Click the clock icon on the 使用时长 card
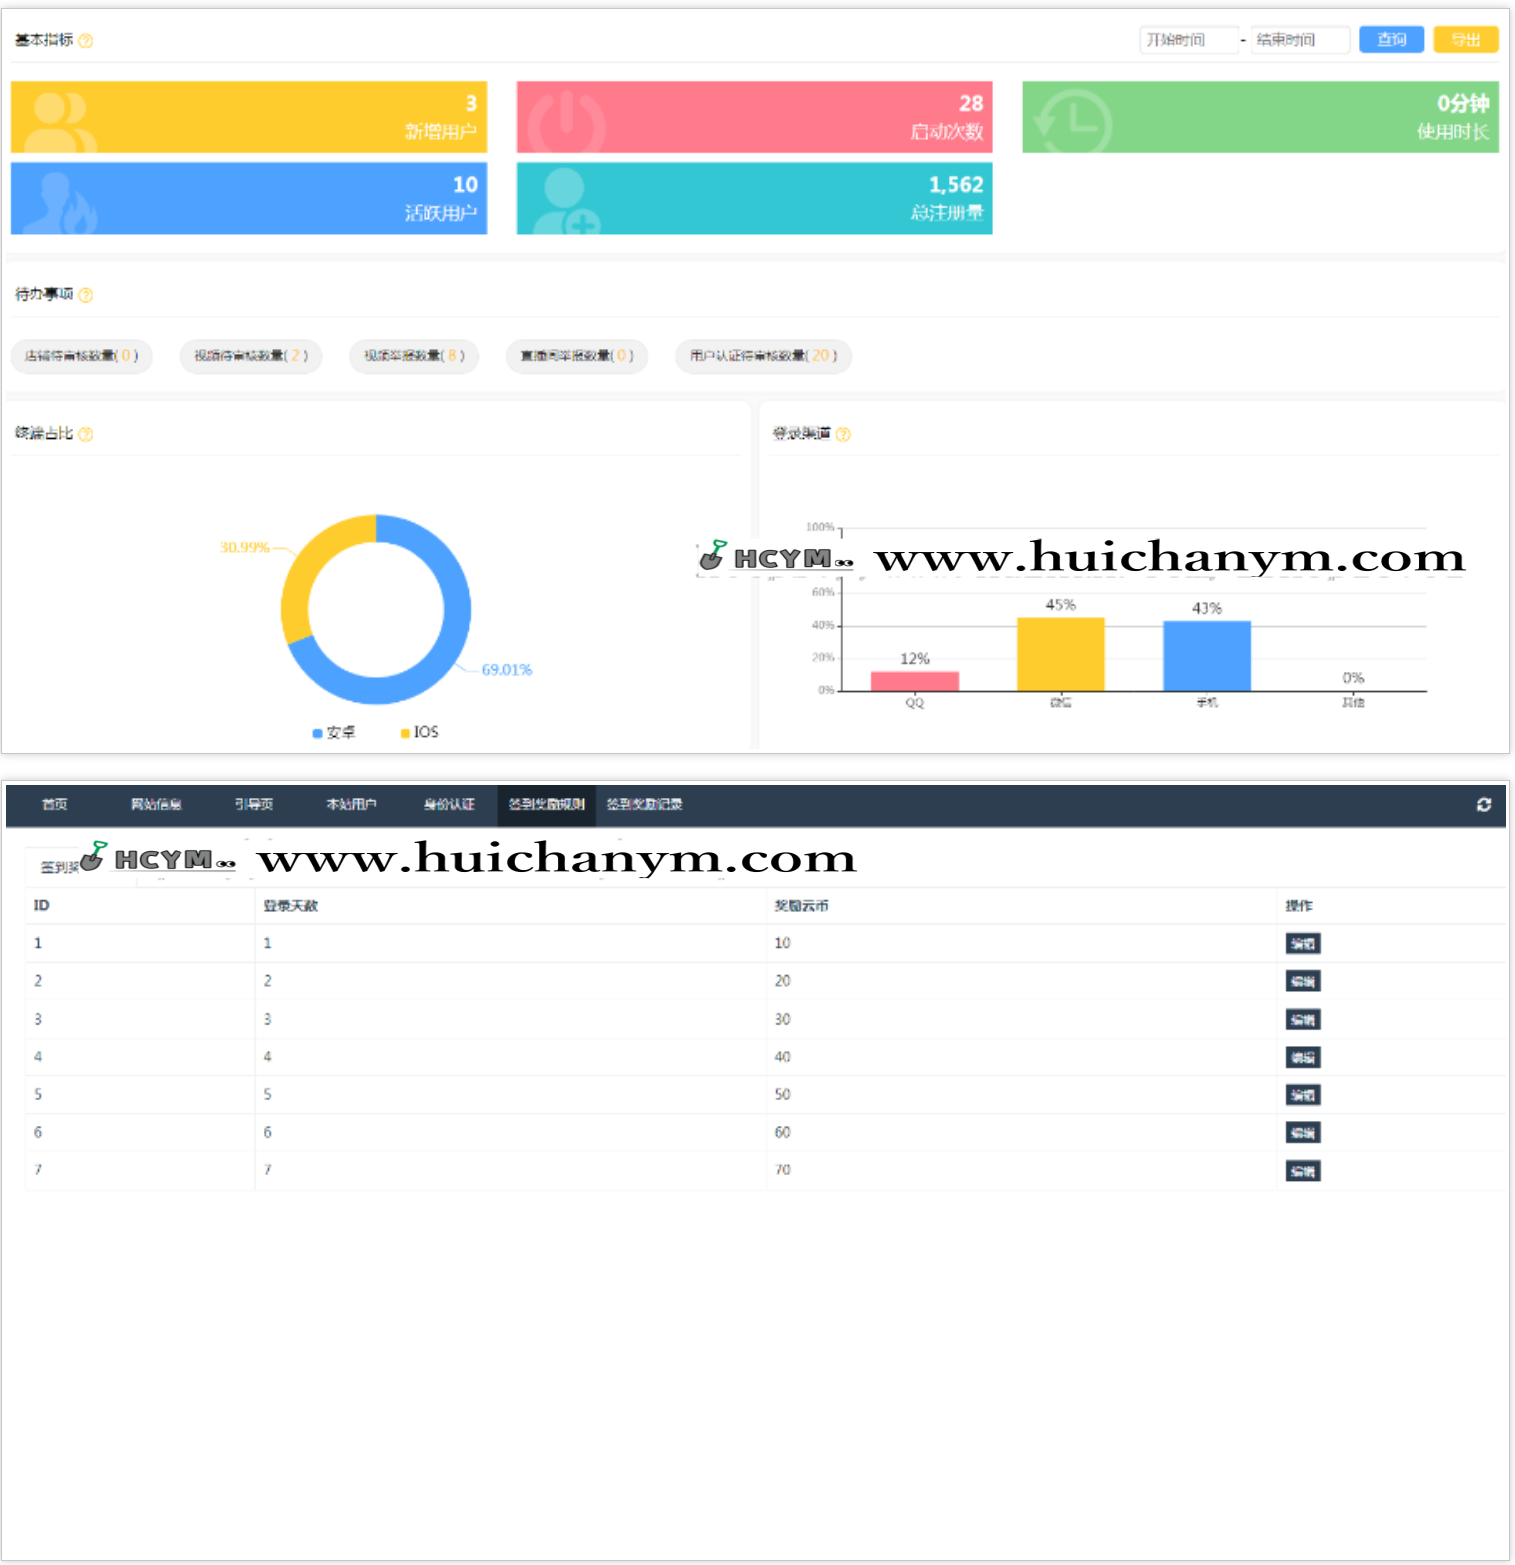 (x=1073, y=121)
